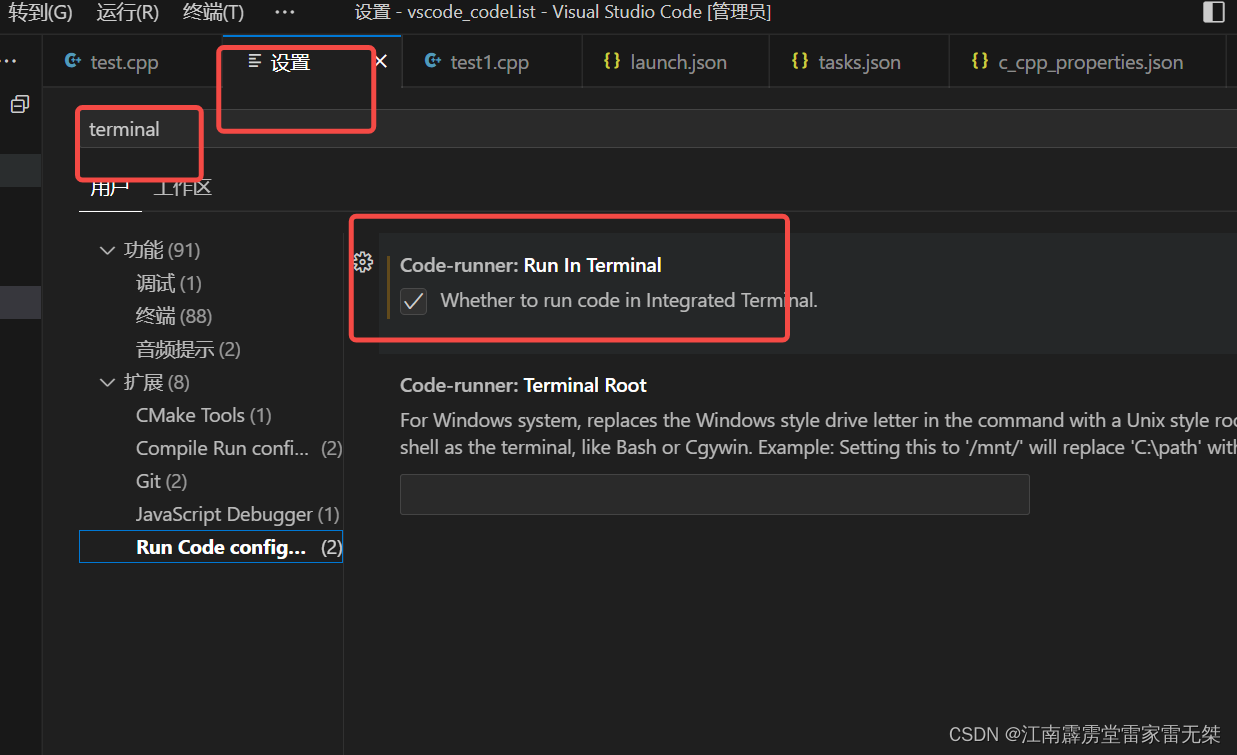This screenshot has height=755, width=1237.
Task: Open the tasks.json tab
Action: (860, 62)
